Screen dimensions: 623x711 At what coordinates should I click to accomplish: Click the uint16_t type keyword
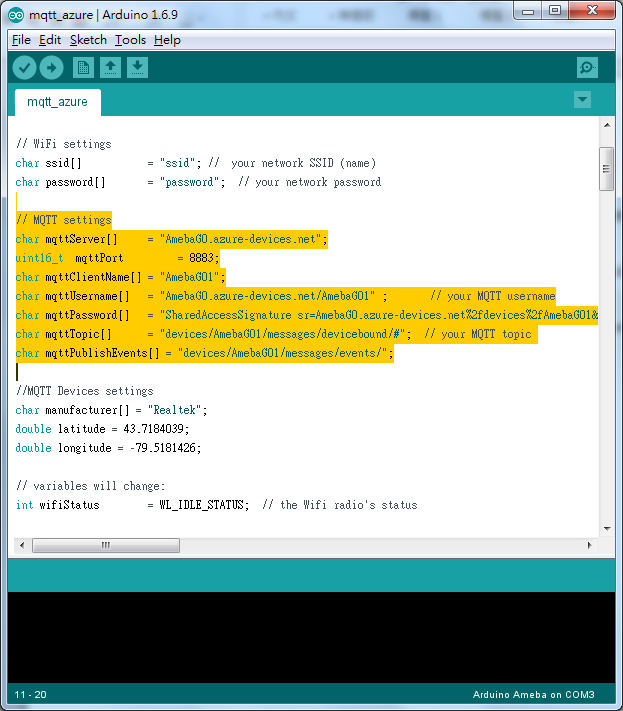click(x=39, y=258)
